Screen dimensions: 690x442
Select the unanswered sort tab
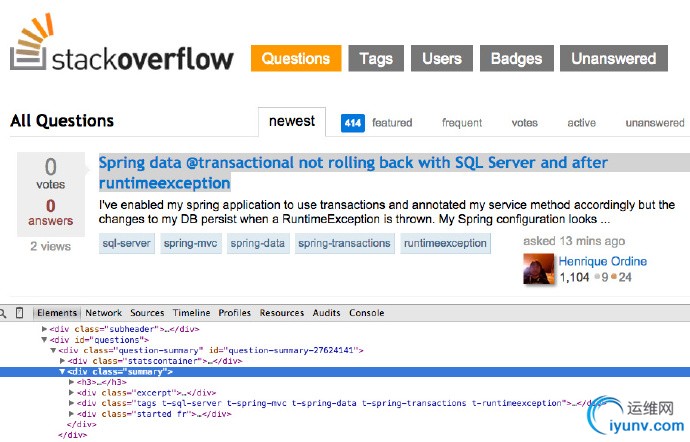pos(655,123)
